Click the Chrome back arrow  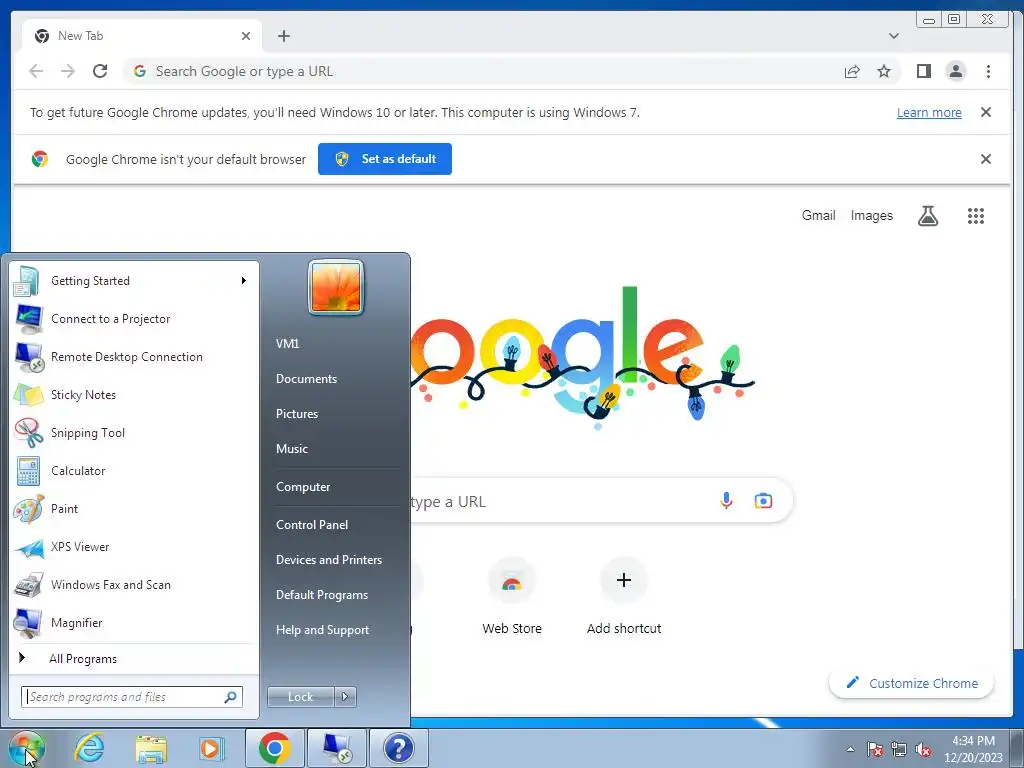tap(36, 71)
